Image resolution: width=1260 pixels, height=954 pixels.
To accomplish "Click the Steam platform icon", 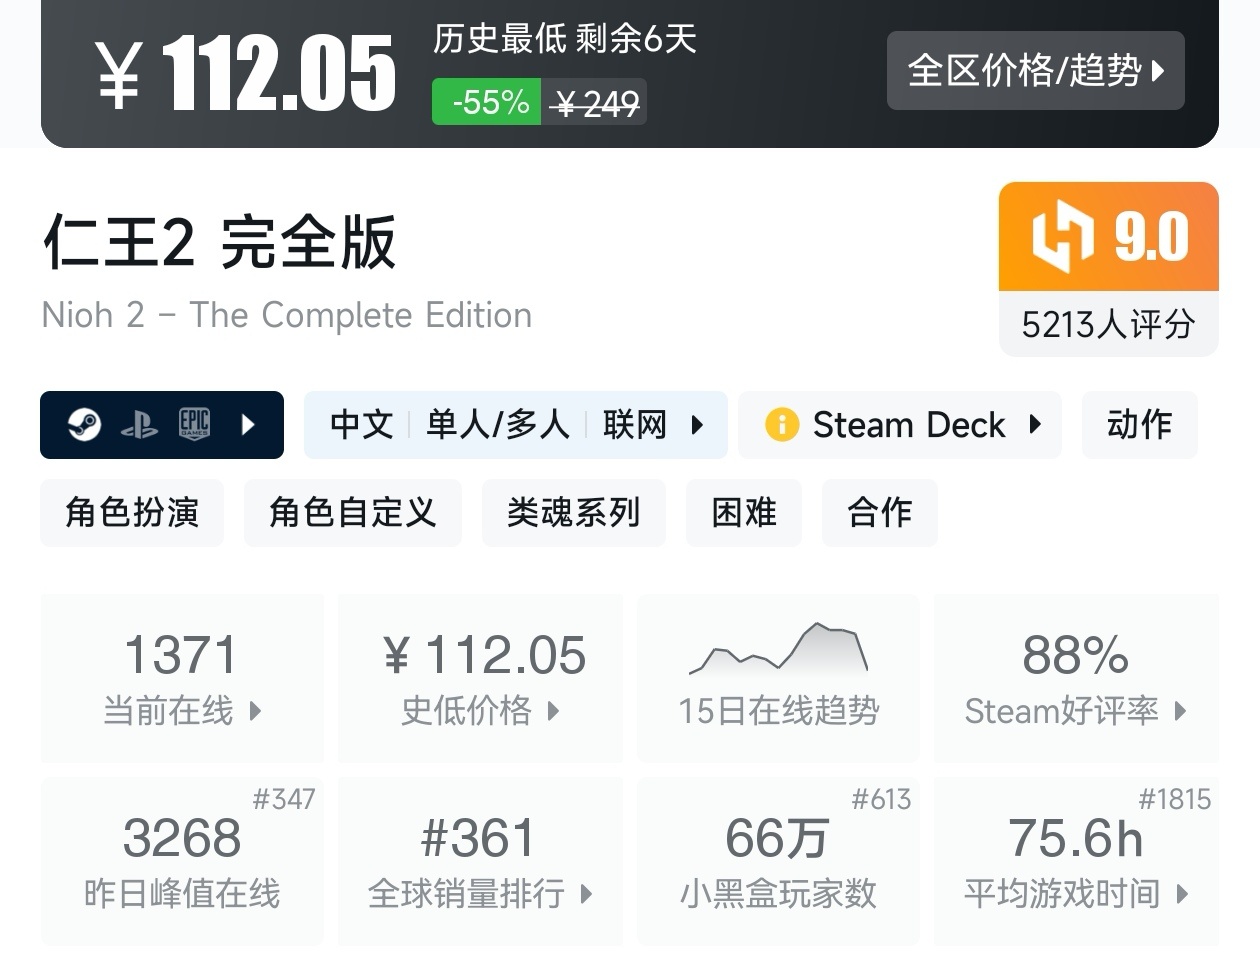I will (x=84, y=425).
